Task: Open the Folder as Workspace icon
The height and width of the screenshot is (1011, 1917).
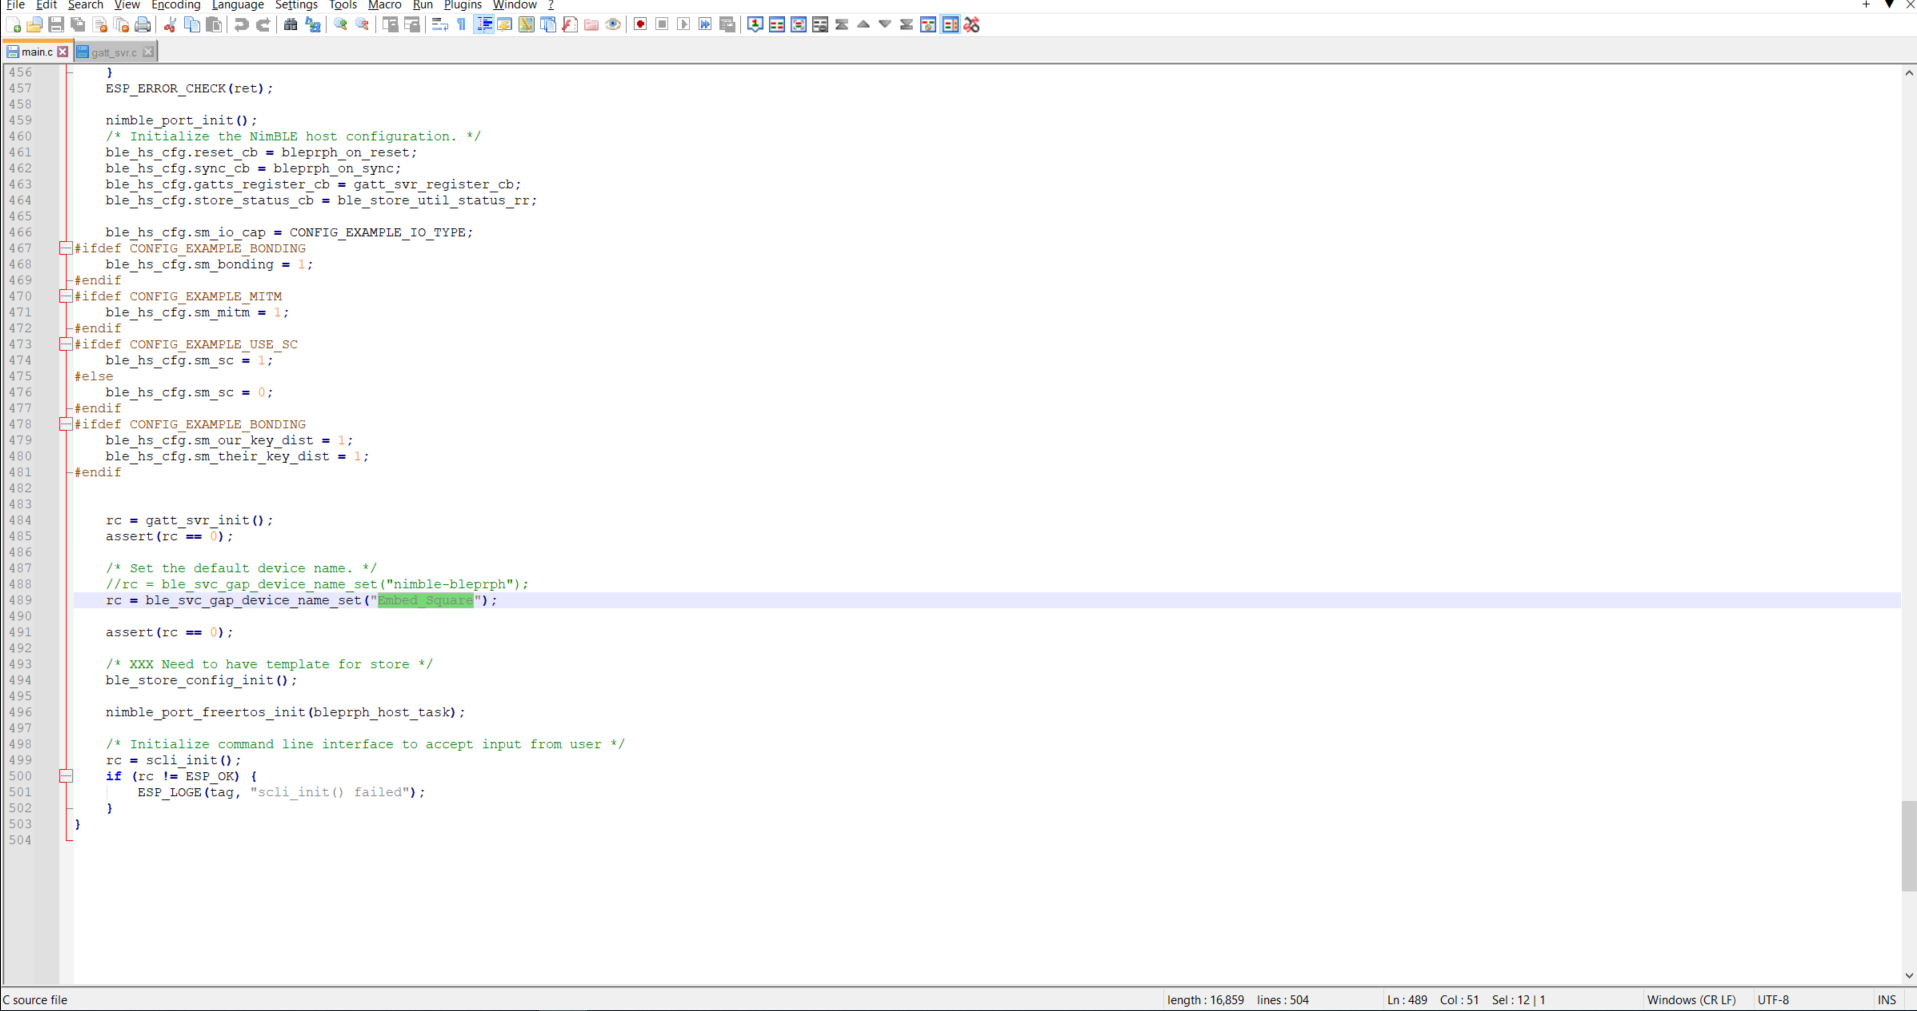Action: click(x=591, y=25)
